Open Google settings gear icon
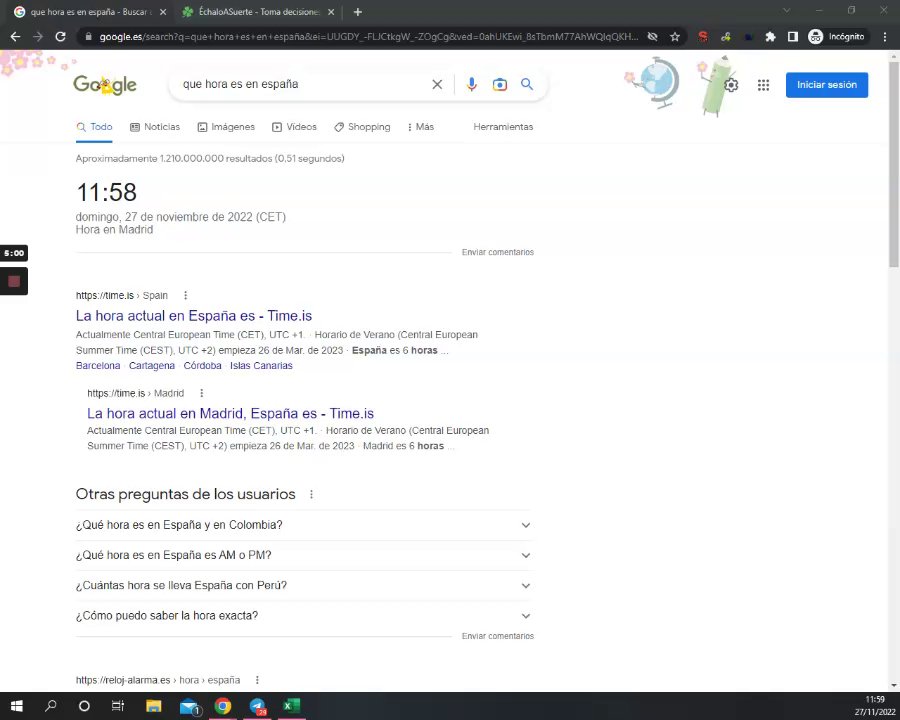The height and width of the screenshot is (720, 900). click(x=731, y=86)
